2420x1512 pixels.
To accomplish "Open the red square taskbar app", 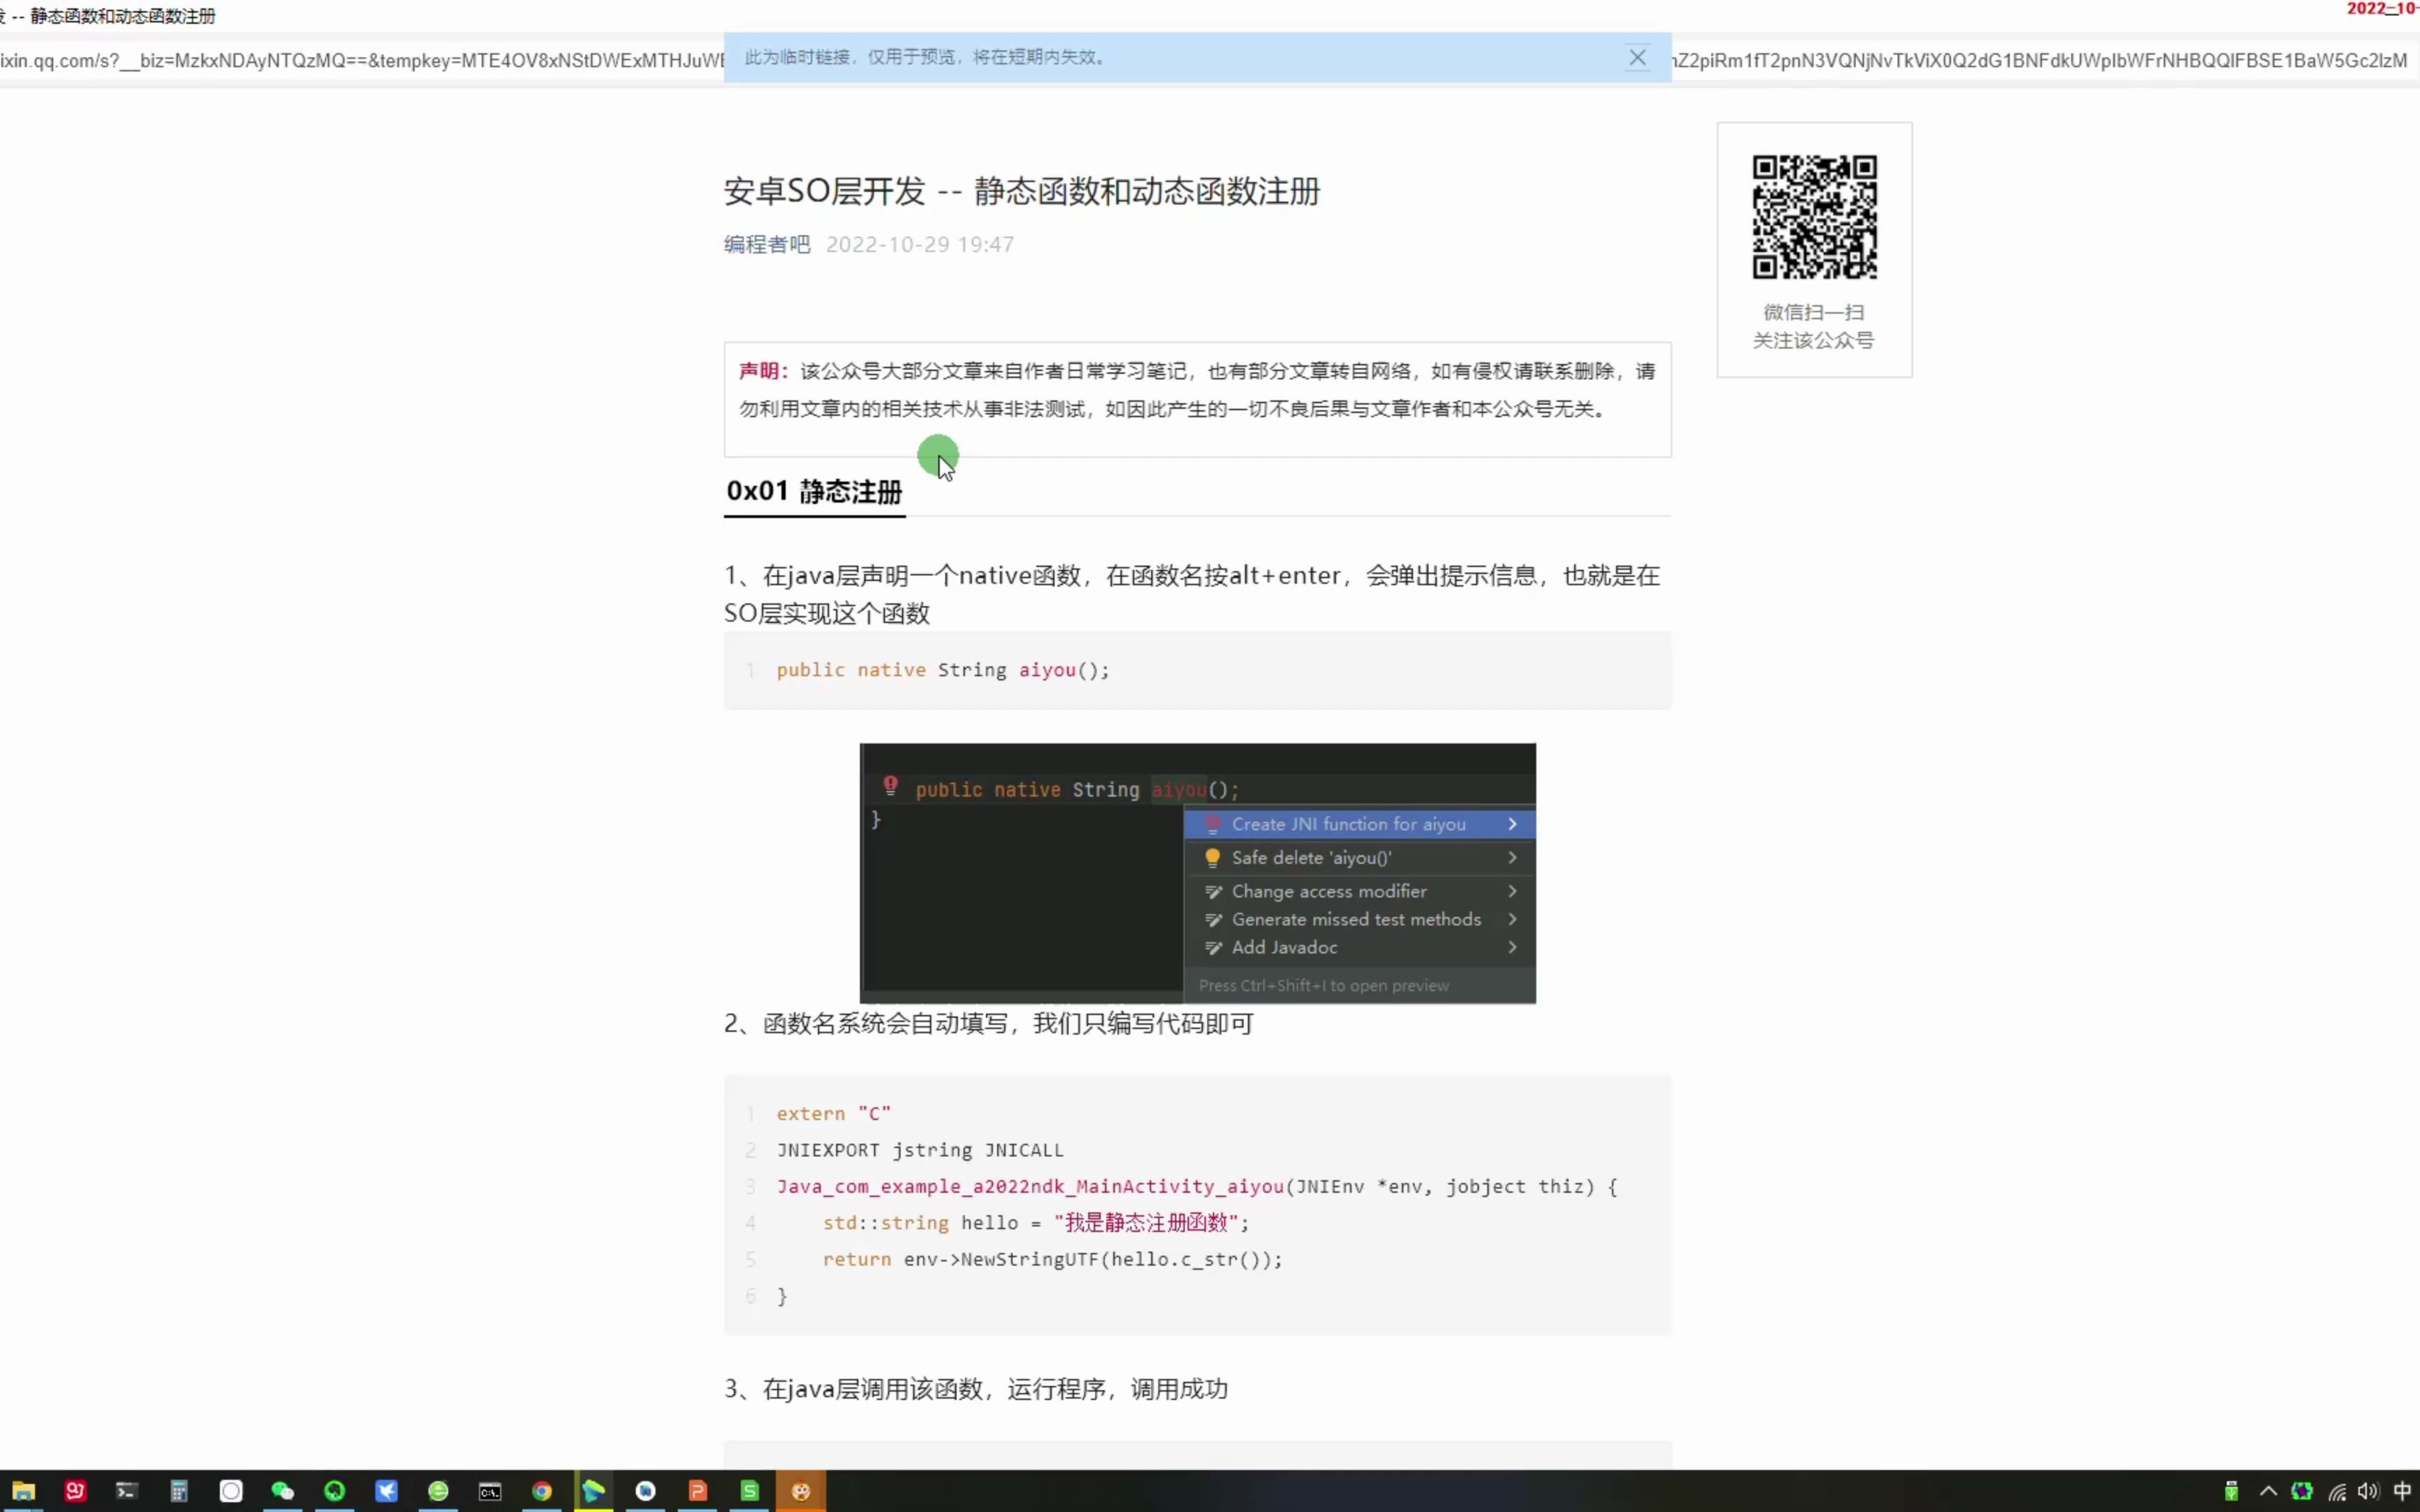I will pos(75,1491).
